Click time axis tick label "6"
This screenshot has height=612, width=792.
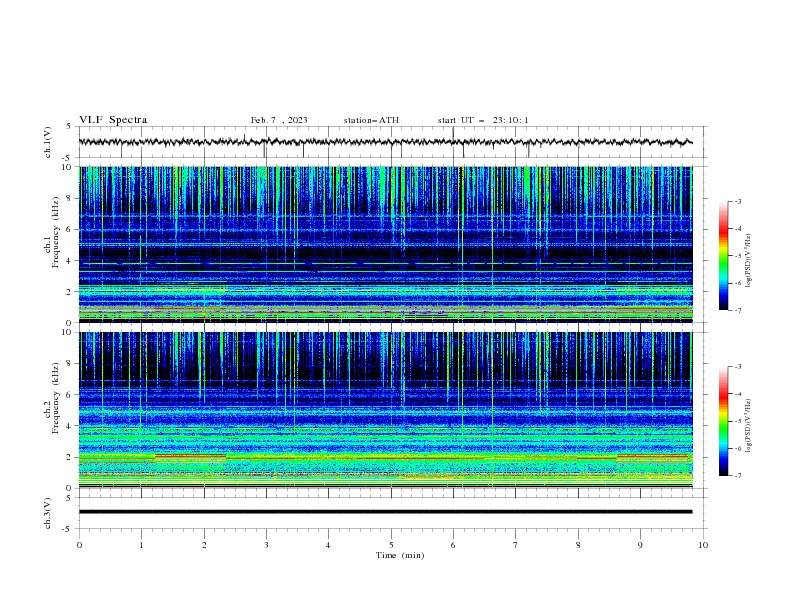click(x=453, y=545)
